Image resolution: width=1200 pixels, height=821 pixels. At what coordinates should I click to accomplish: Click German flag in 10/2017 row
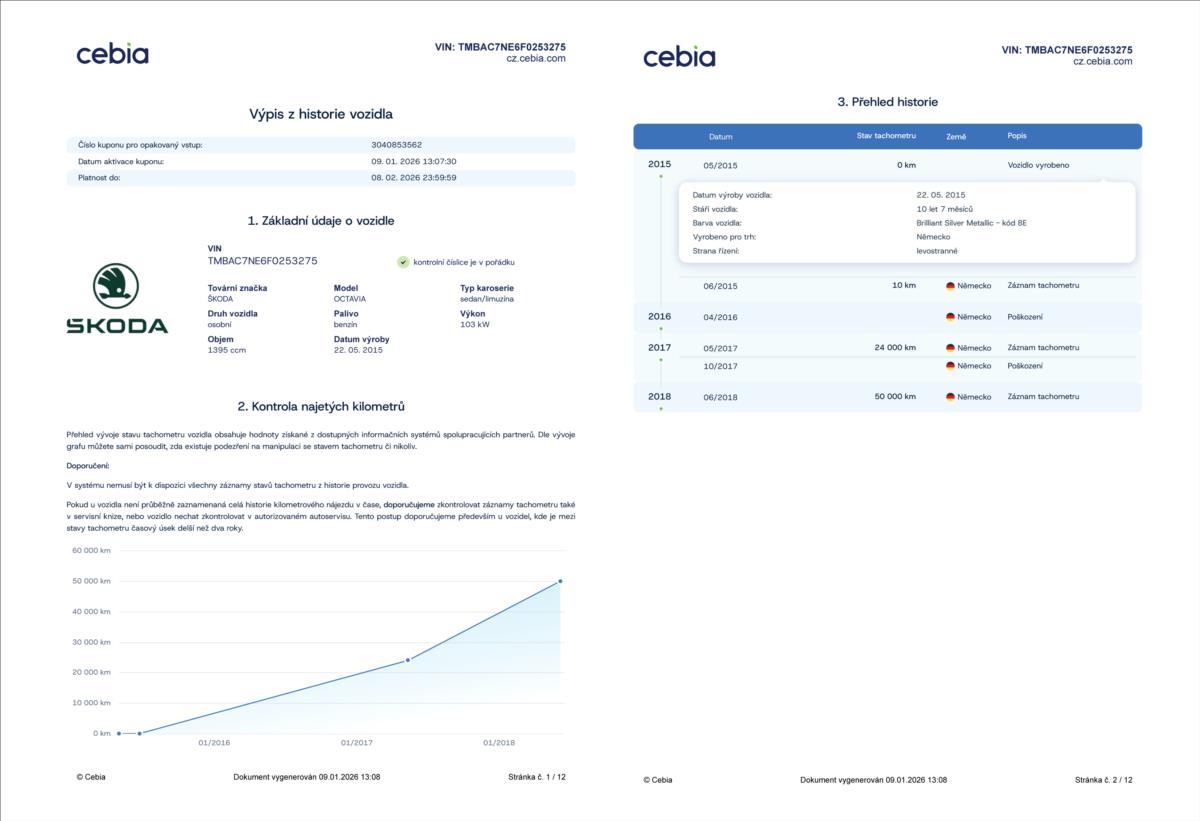click(x=950, y=366)
